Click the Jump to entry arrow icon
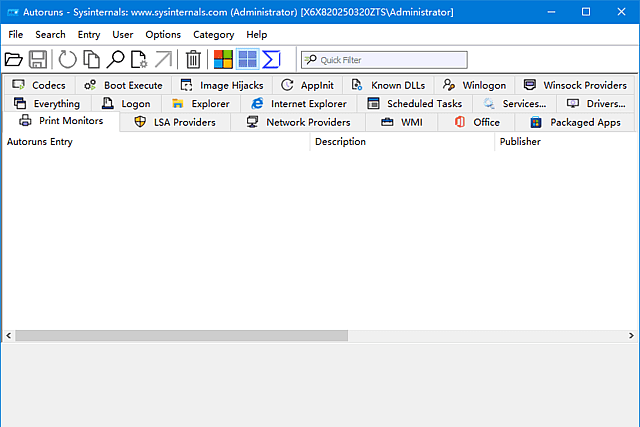Image resolution: width=640 pixels, height=427 pixels. tap(163, 60)
